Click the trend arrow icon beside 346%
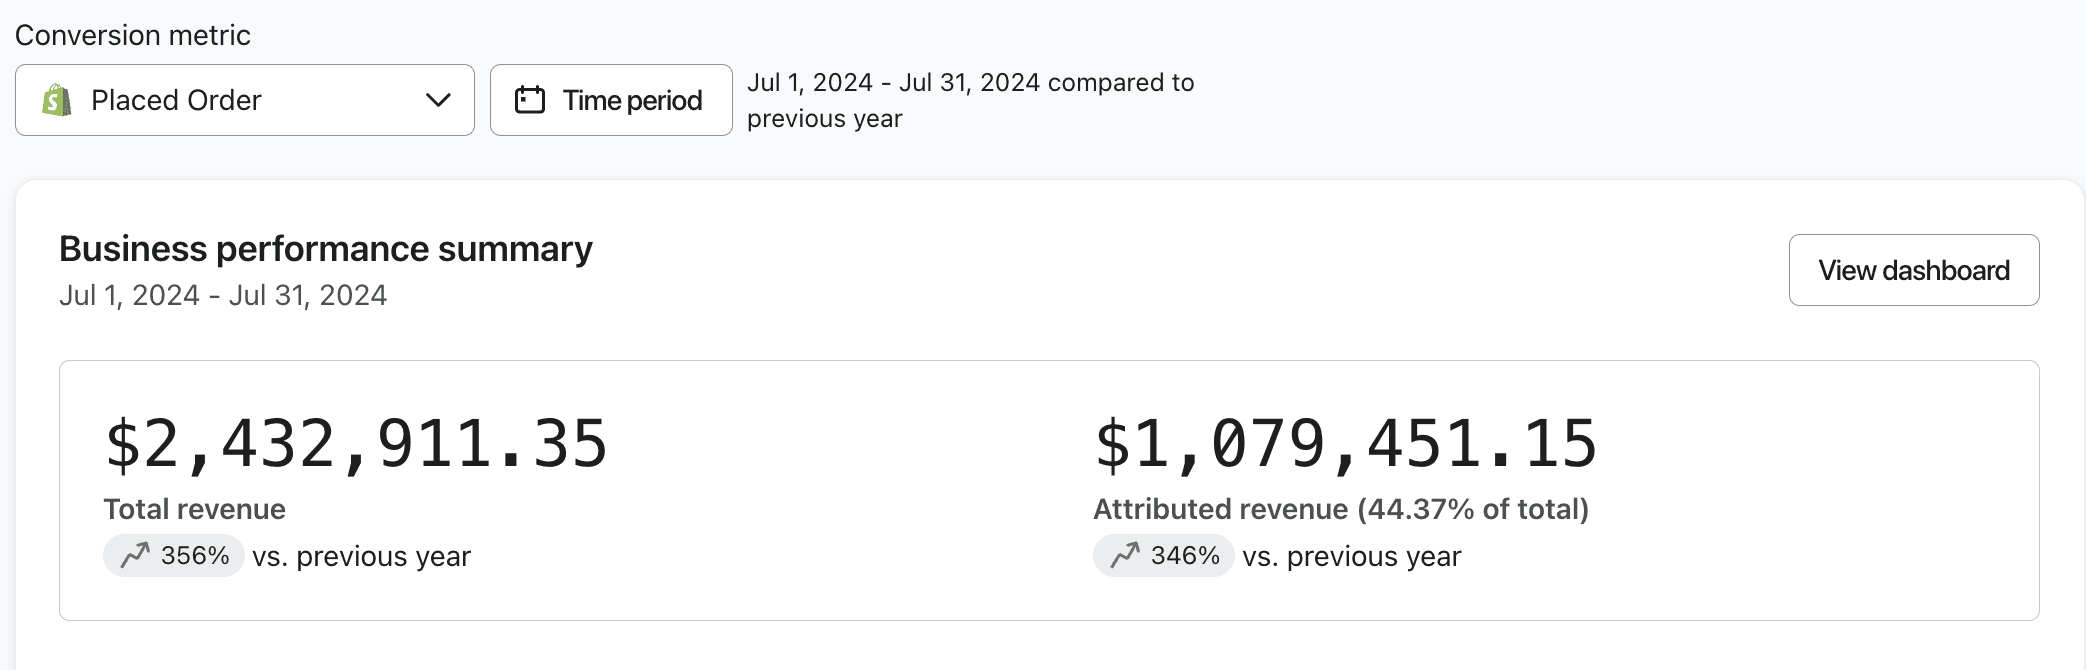 click(1125, 555)
